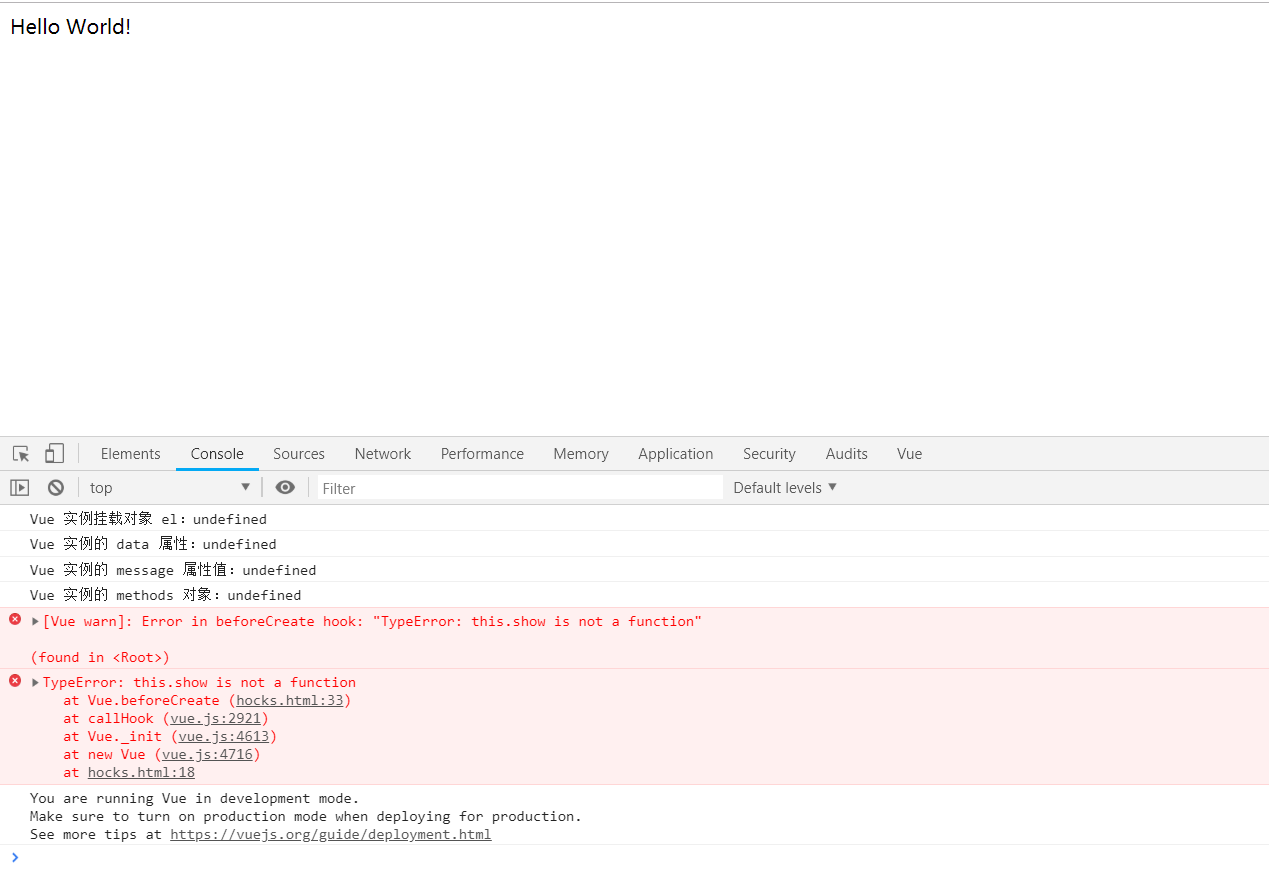Viewport: 1269px width, 886px height.
Task: Open the Audits tab
Action: (x=847, y=454)
